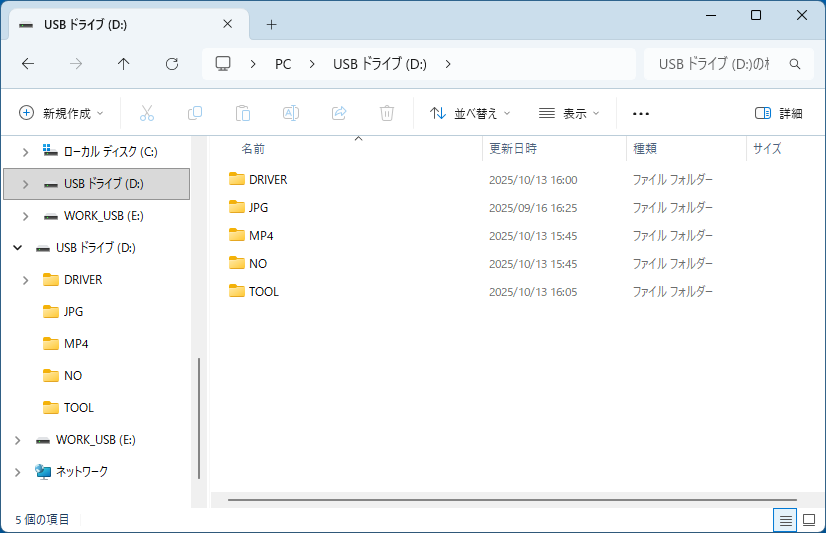Screen dimensions: 826x533
Task: Open the 新規作成 dropdown
Action: (61, 113)
